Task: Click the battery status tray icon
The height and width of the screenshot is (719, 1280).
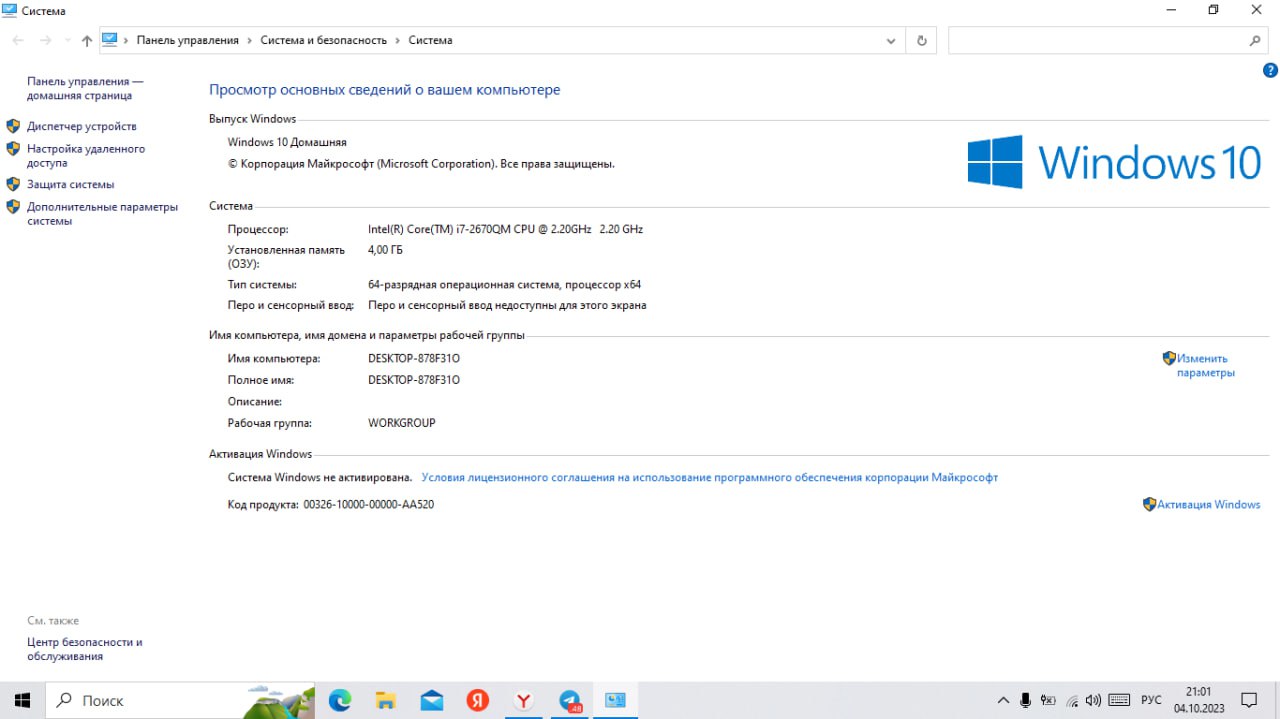Action: coord(1048,700)
